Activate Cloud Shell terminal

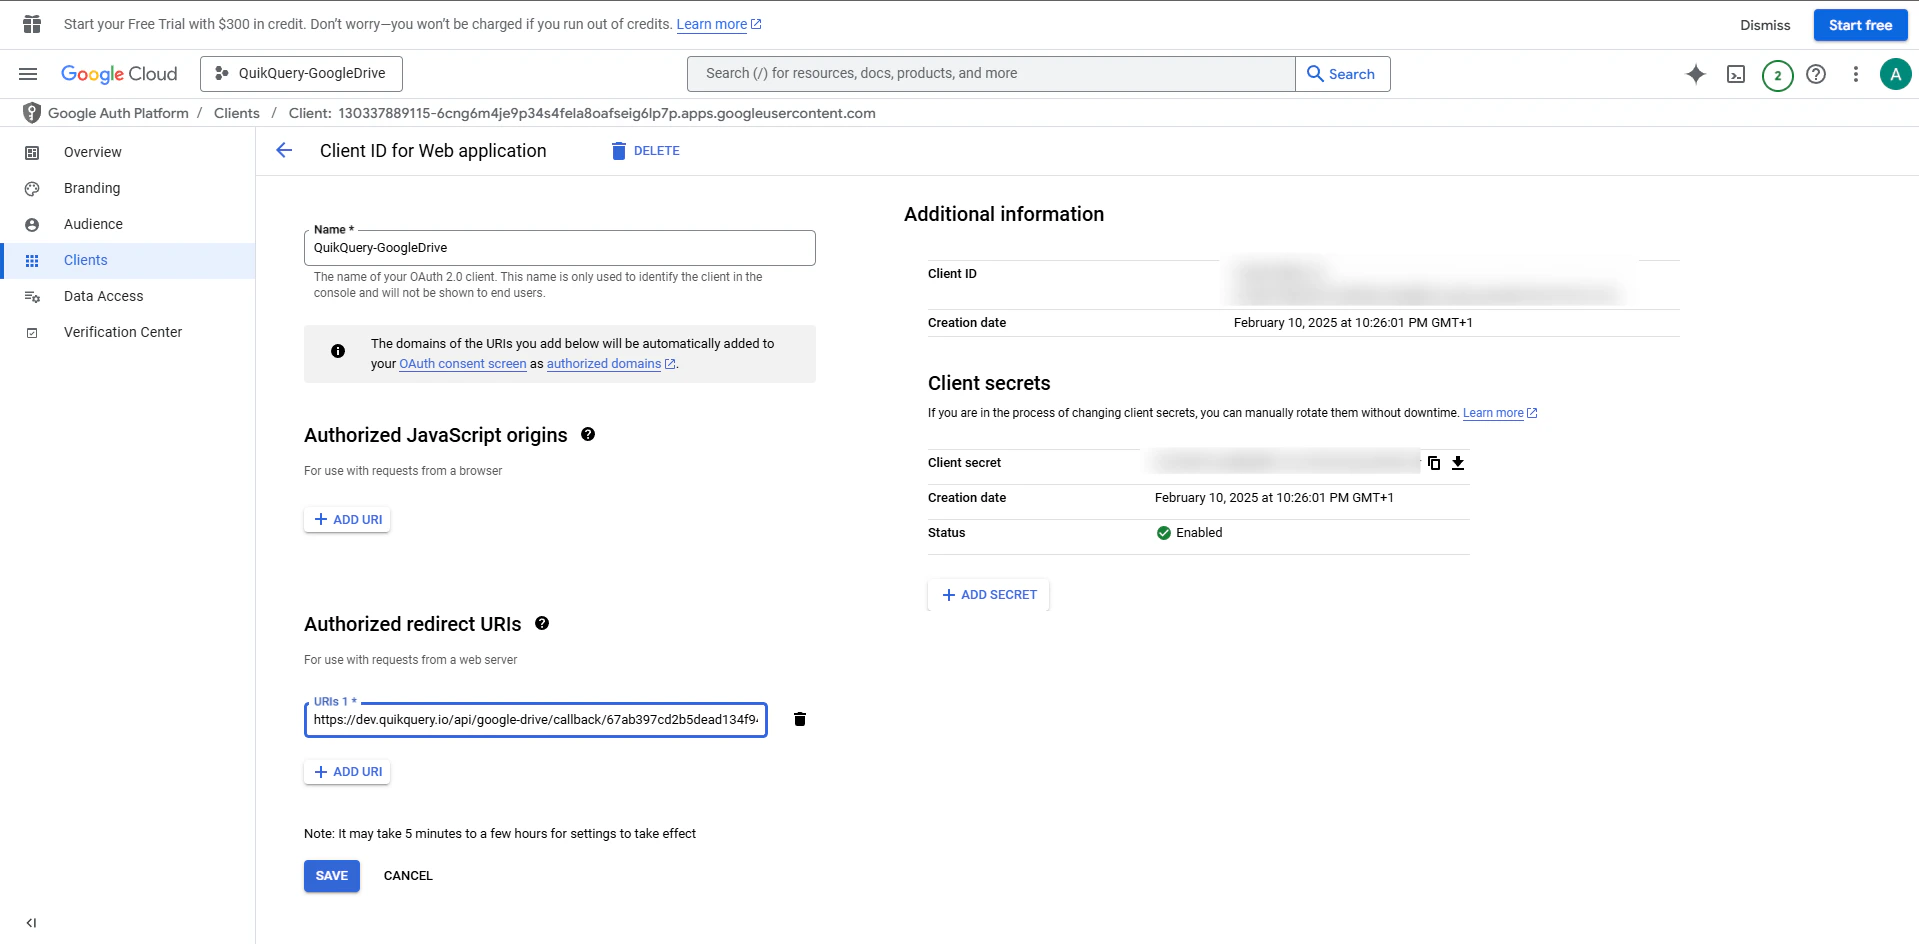point(1737,74)
